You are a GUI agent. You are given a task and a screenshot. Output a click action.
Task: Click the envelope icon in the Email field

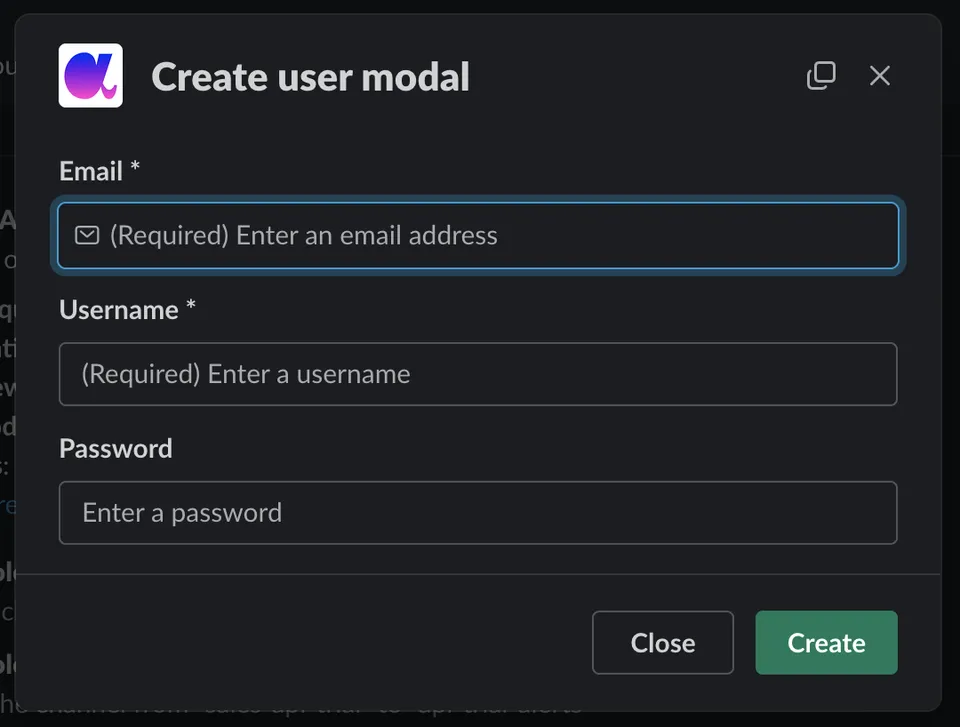[x=87, y=235]
